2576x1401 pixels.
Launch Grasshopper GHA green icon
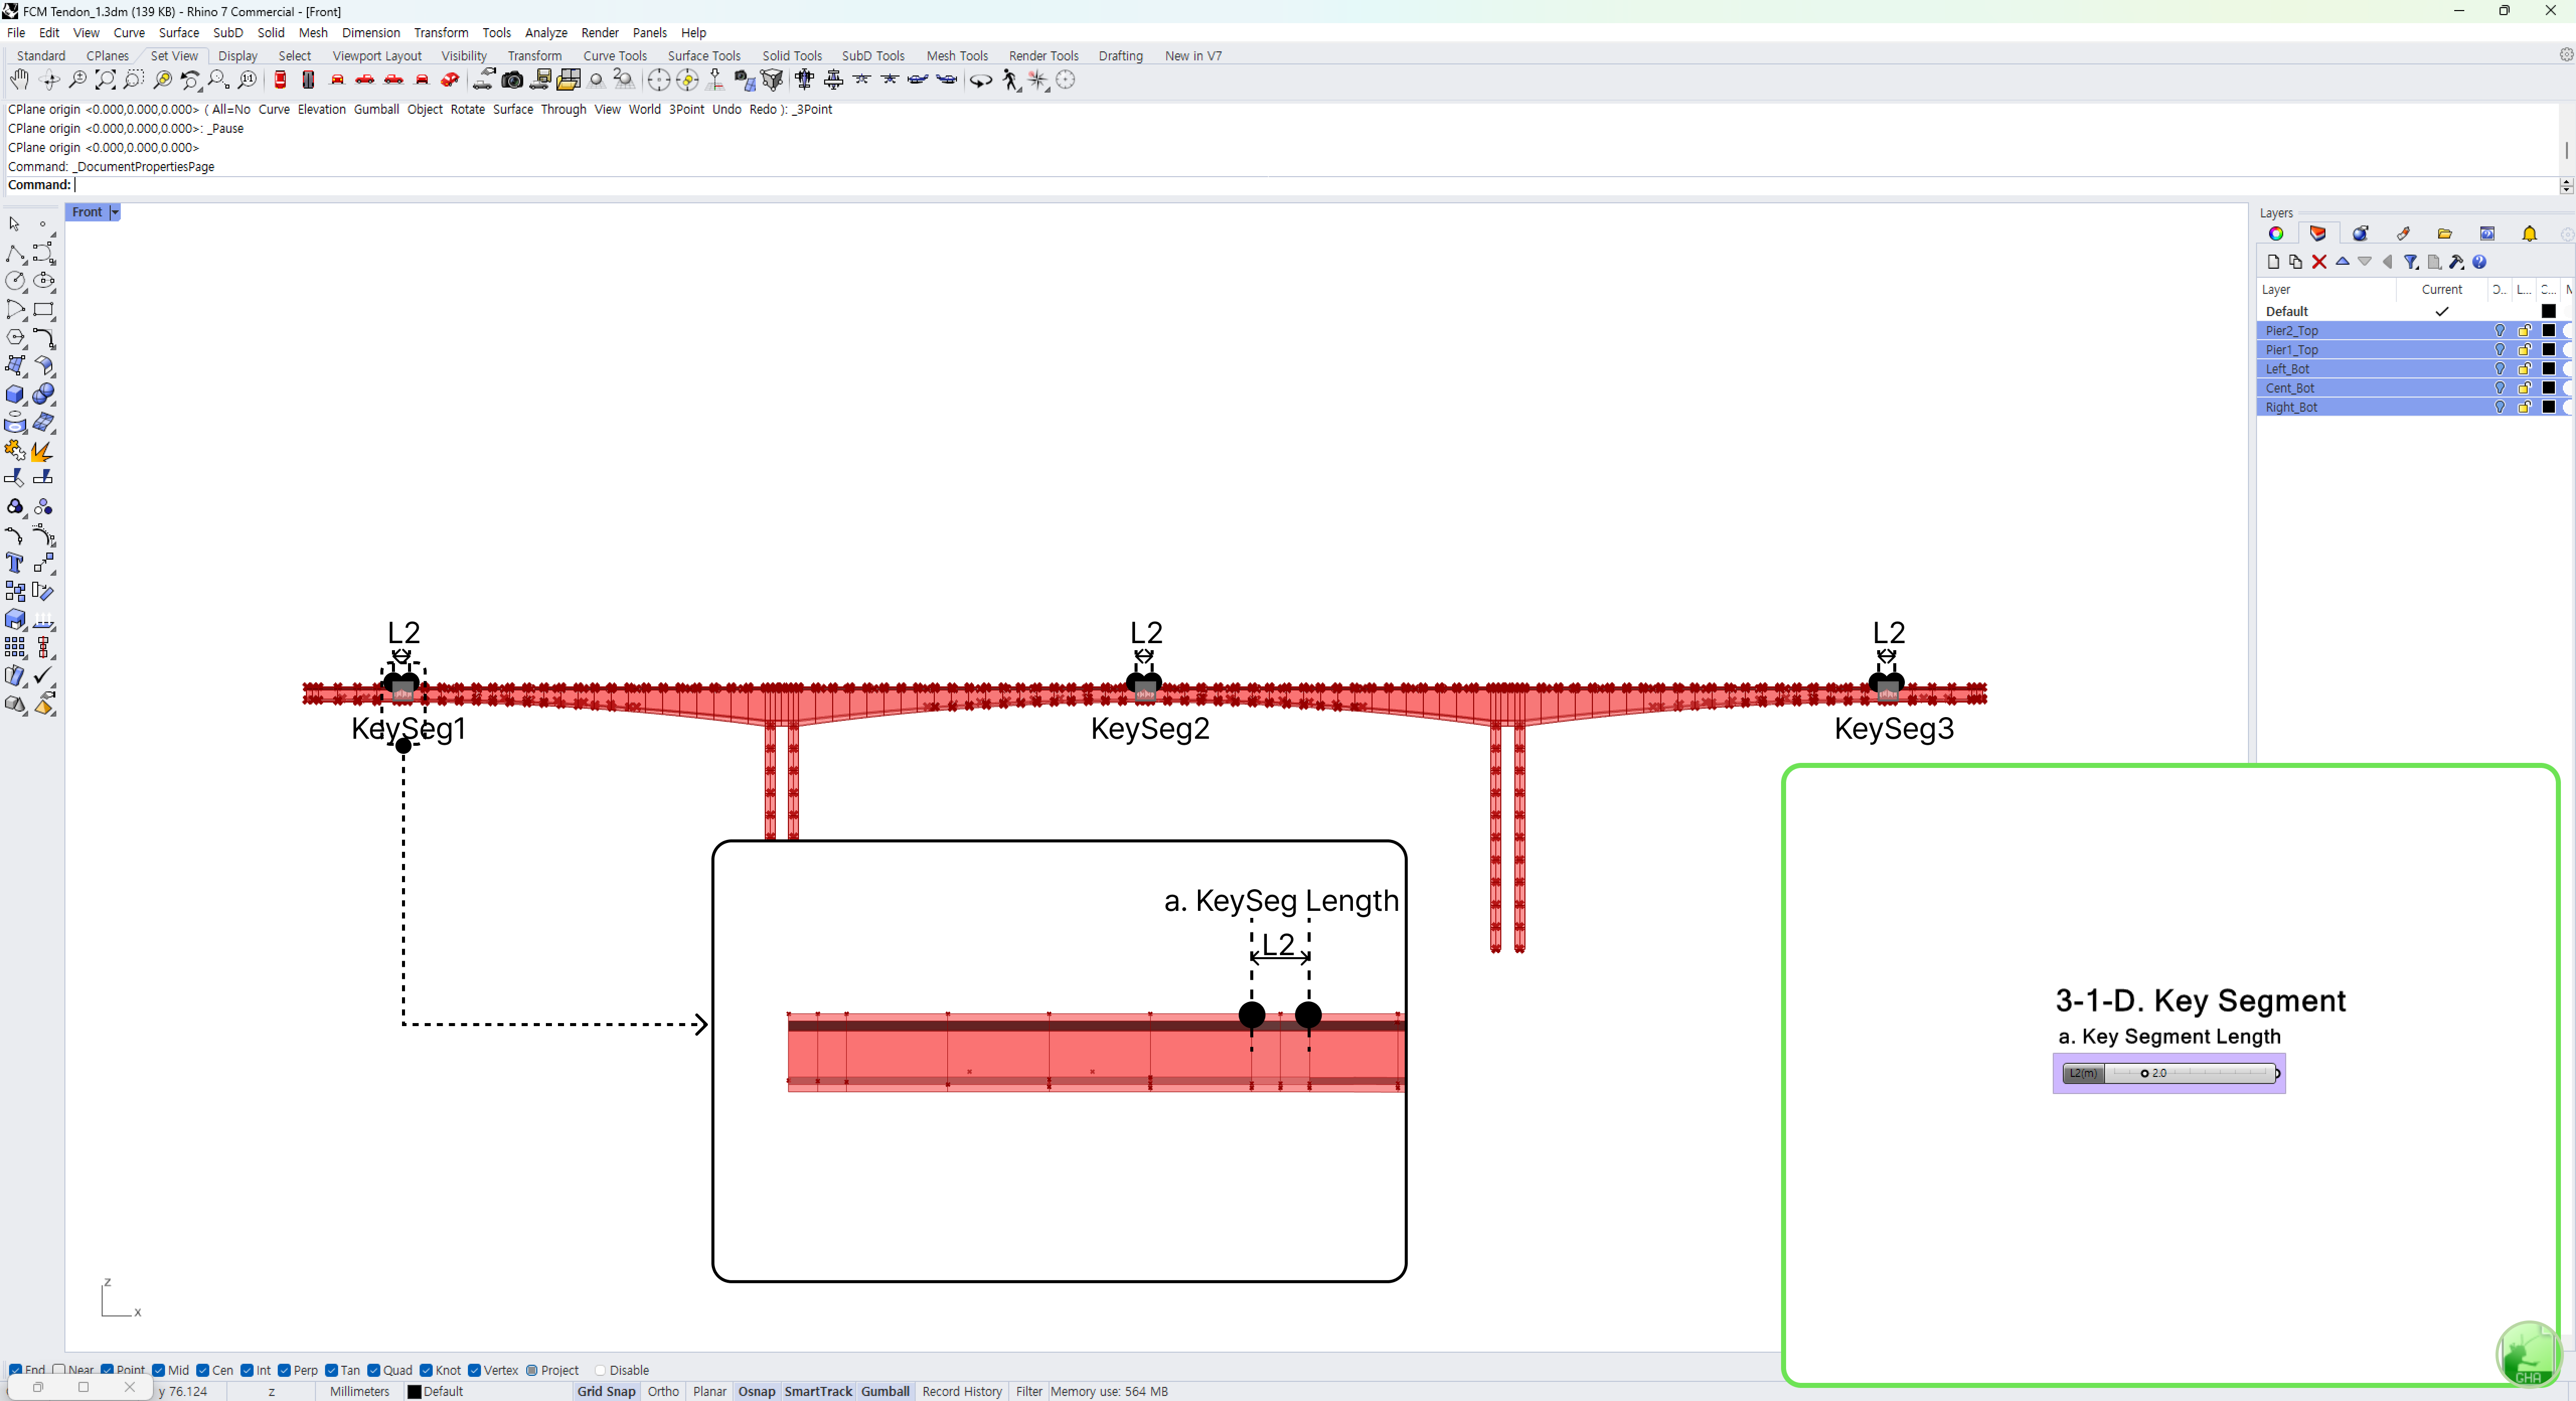(2528, 1355)
